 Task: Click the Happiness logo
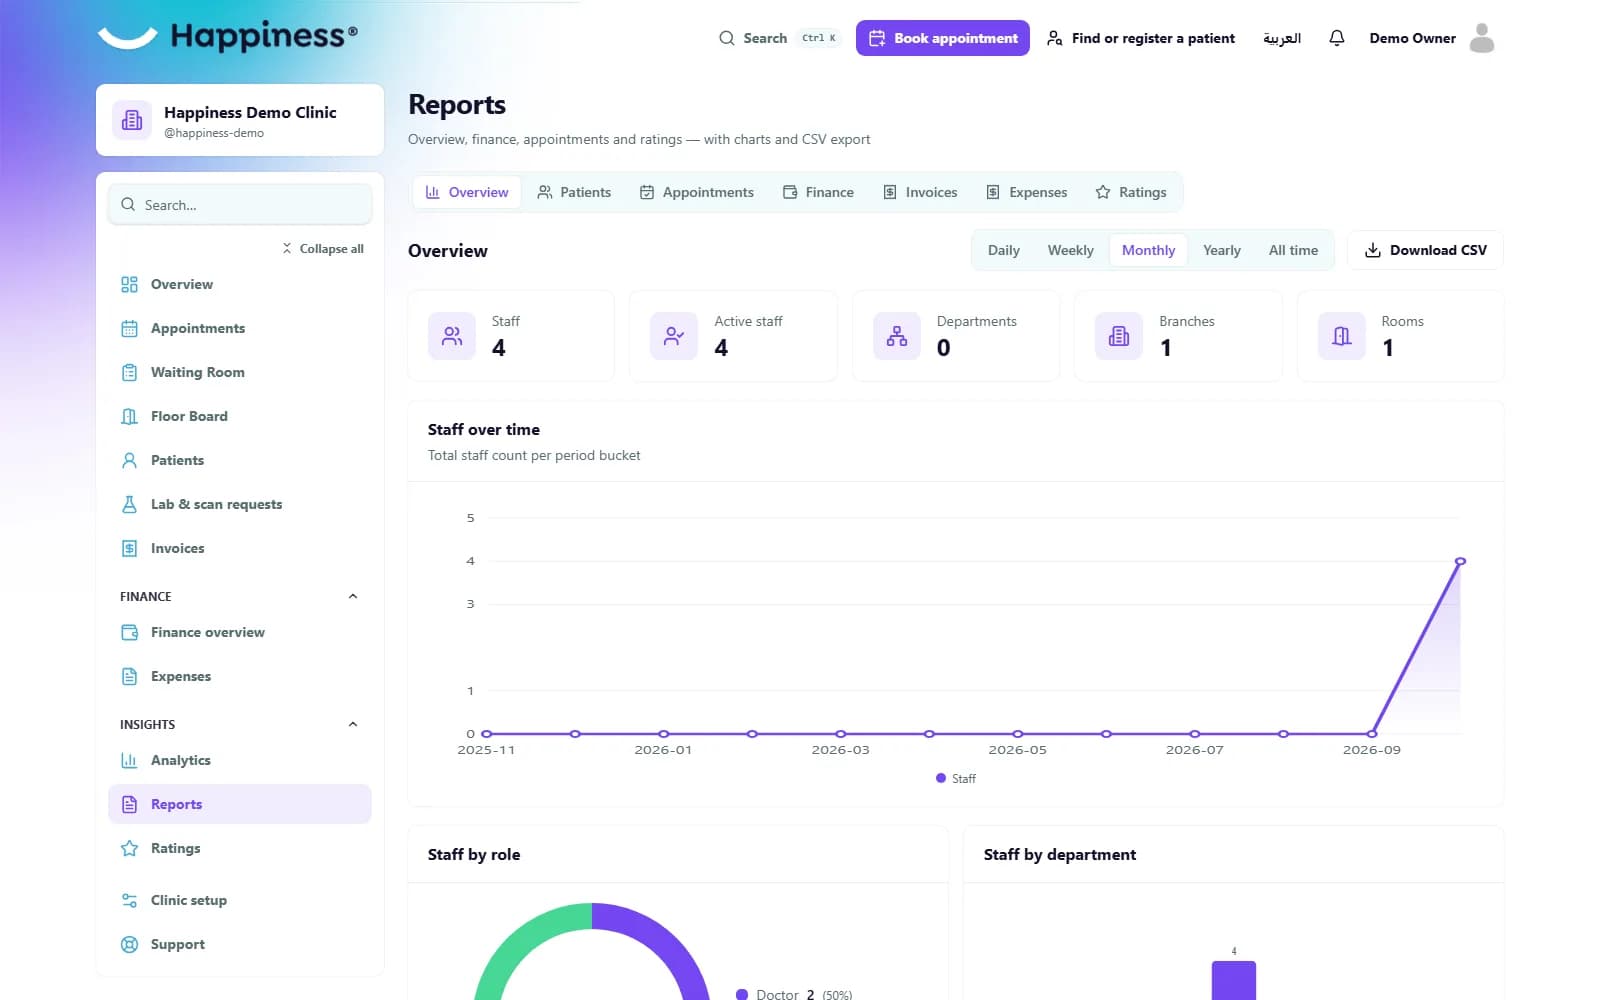[228, 36]
